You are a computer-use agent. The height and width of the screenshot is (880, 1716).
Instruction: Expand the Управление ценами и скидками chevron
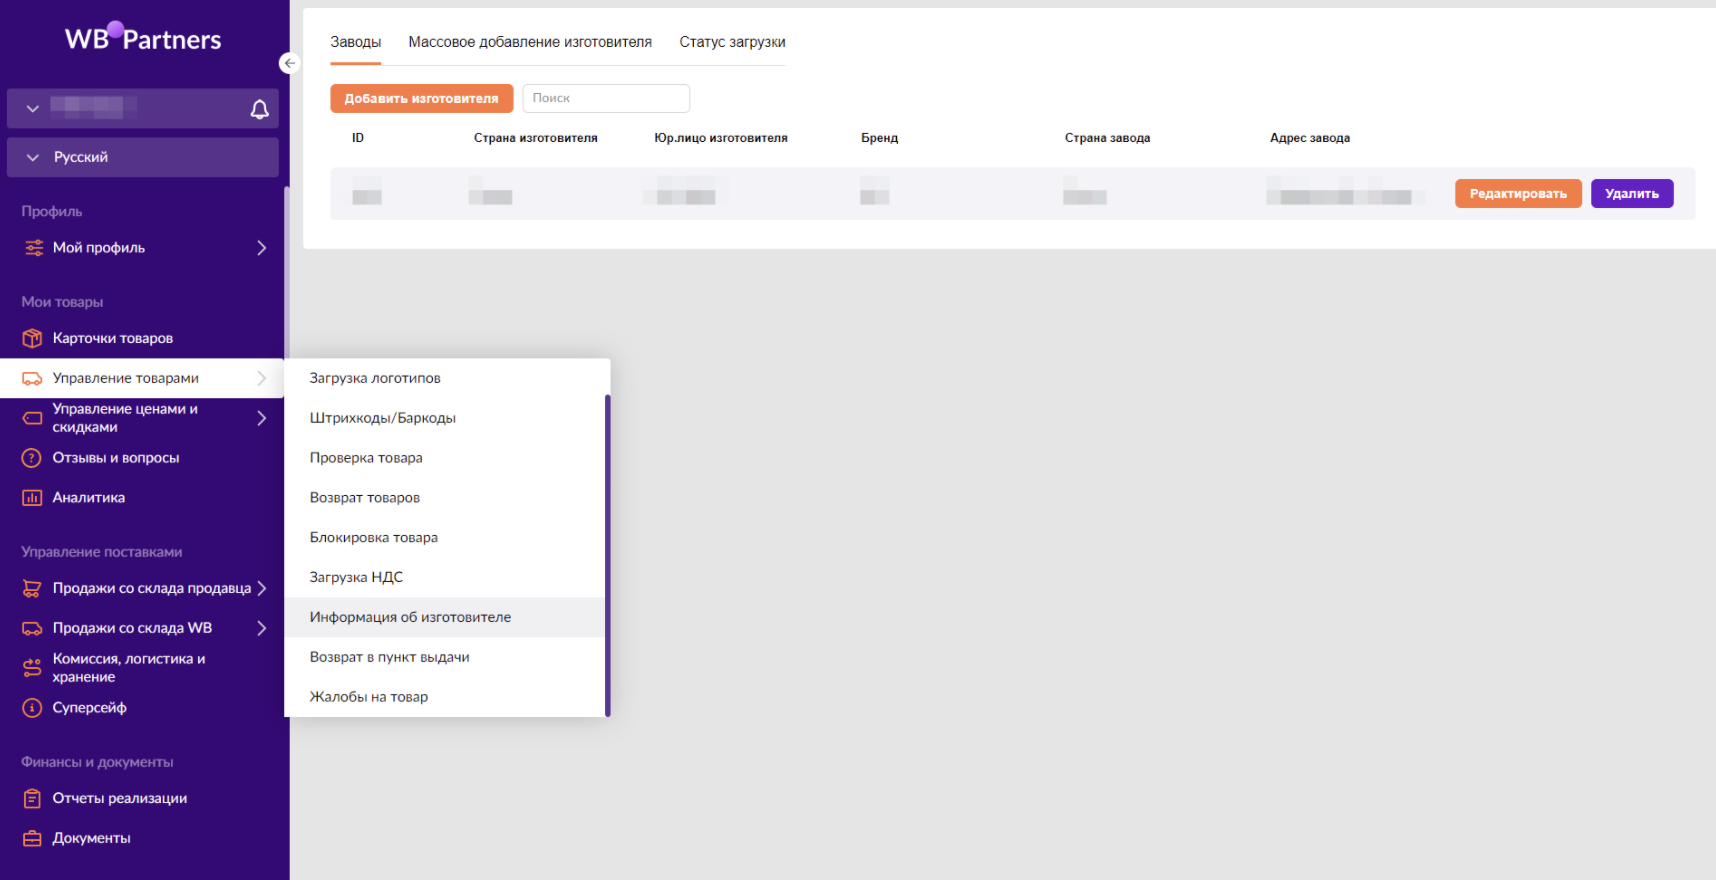click(x=261, y=418)
